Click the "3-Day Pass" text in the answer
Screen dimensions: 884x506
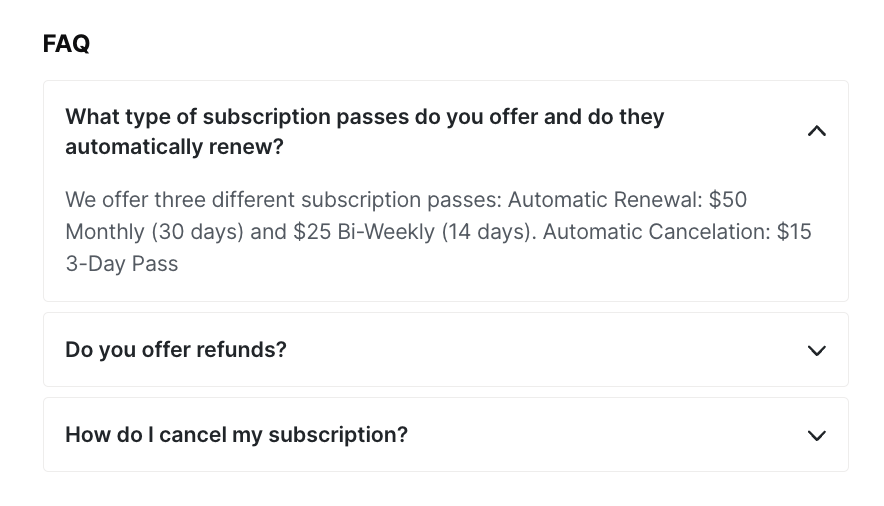coord(121,265)
